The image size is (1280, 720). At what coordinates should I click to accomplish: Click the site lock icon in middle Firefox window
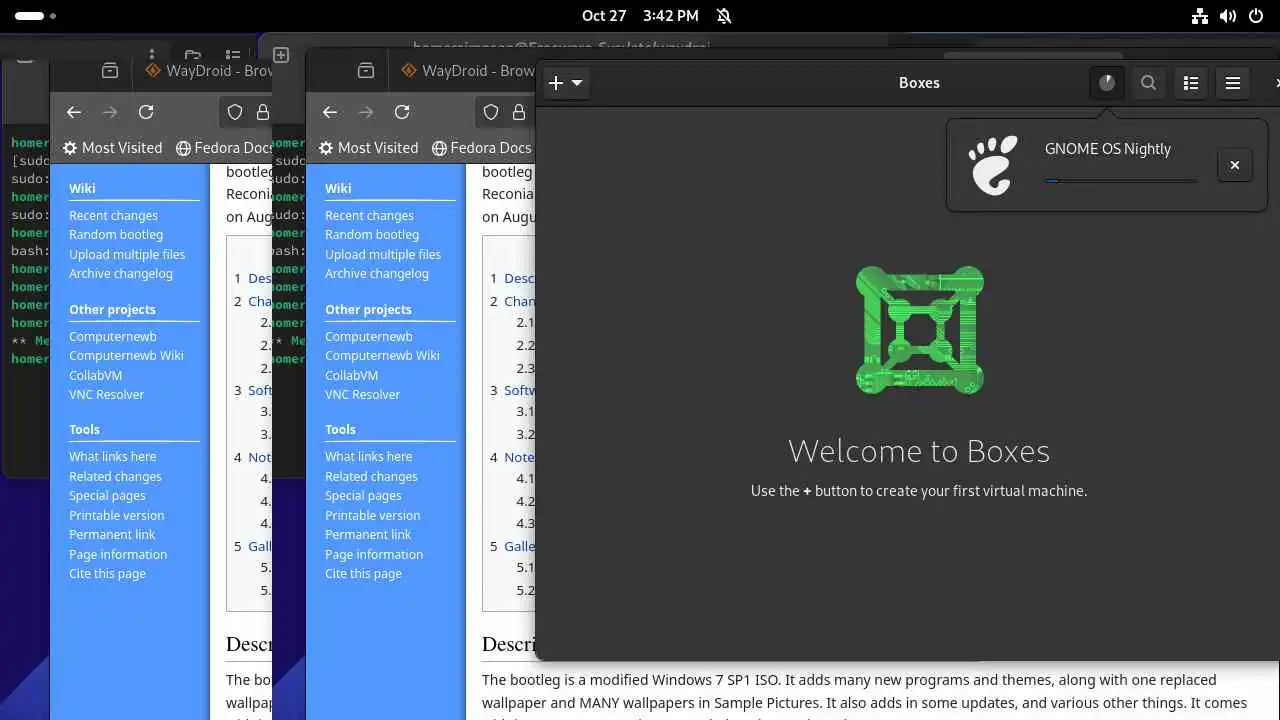(519, 112)
